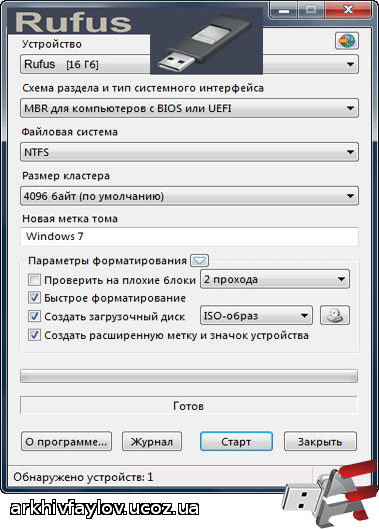Open the NTFS file system dropdown

pos(189,152)
